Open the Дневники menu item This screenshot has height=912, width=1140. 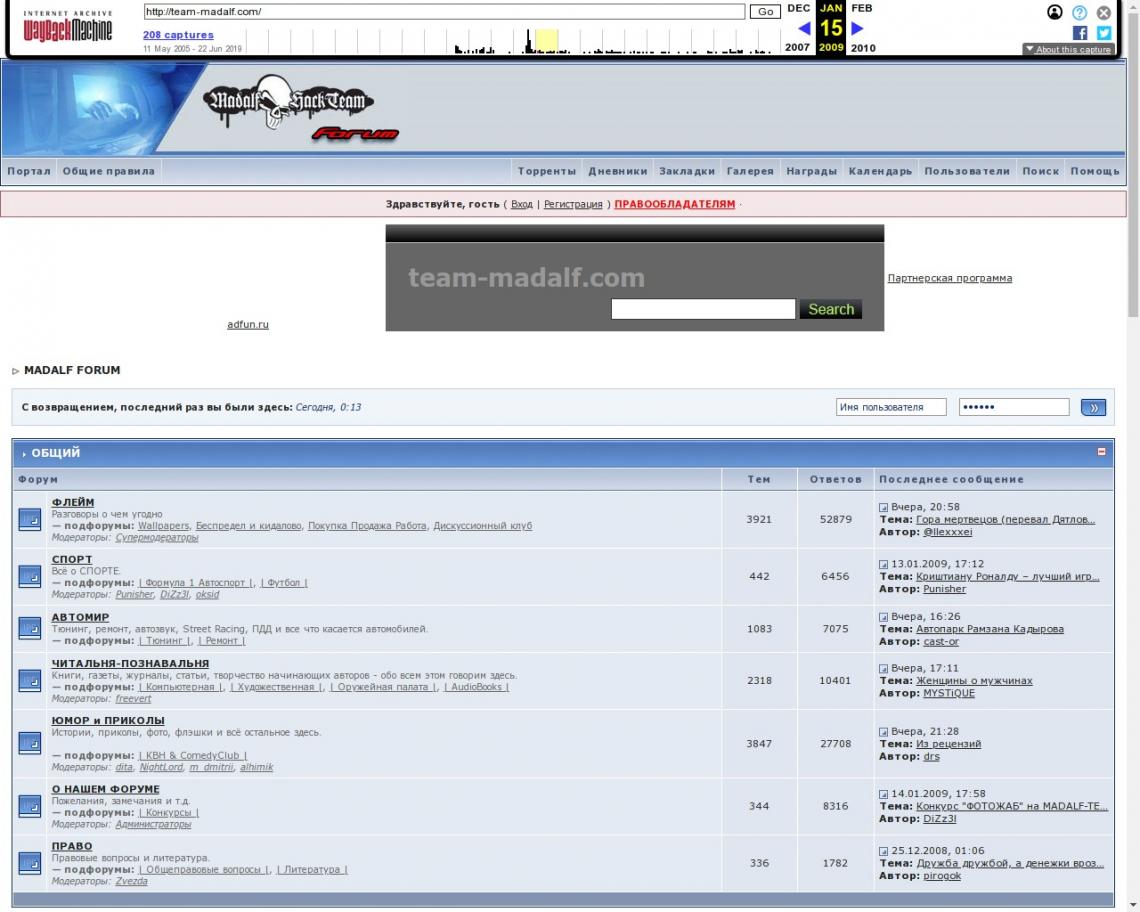(617, 171)
